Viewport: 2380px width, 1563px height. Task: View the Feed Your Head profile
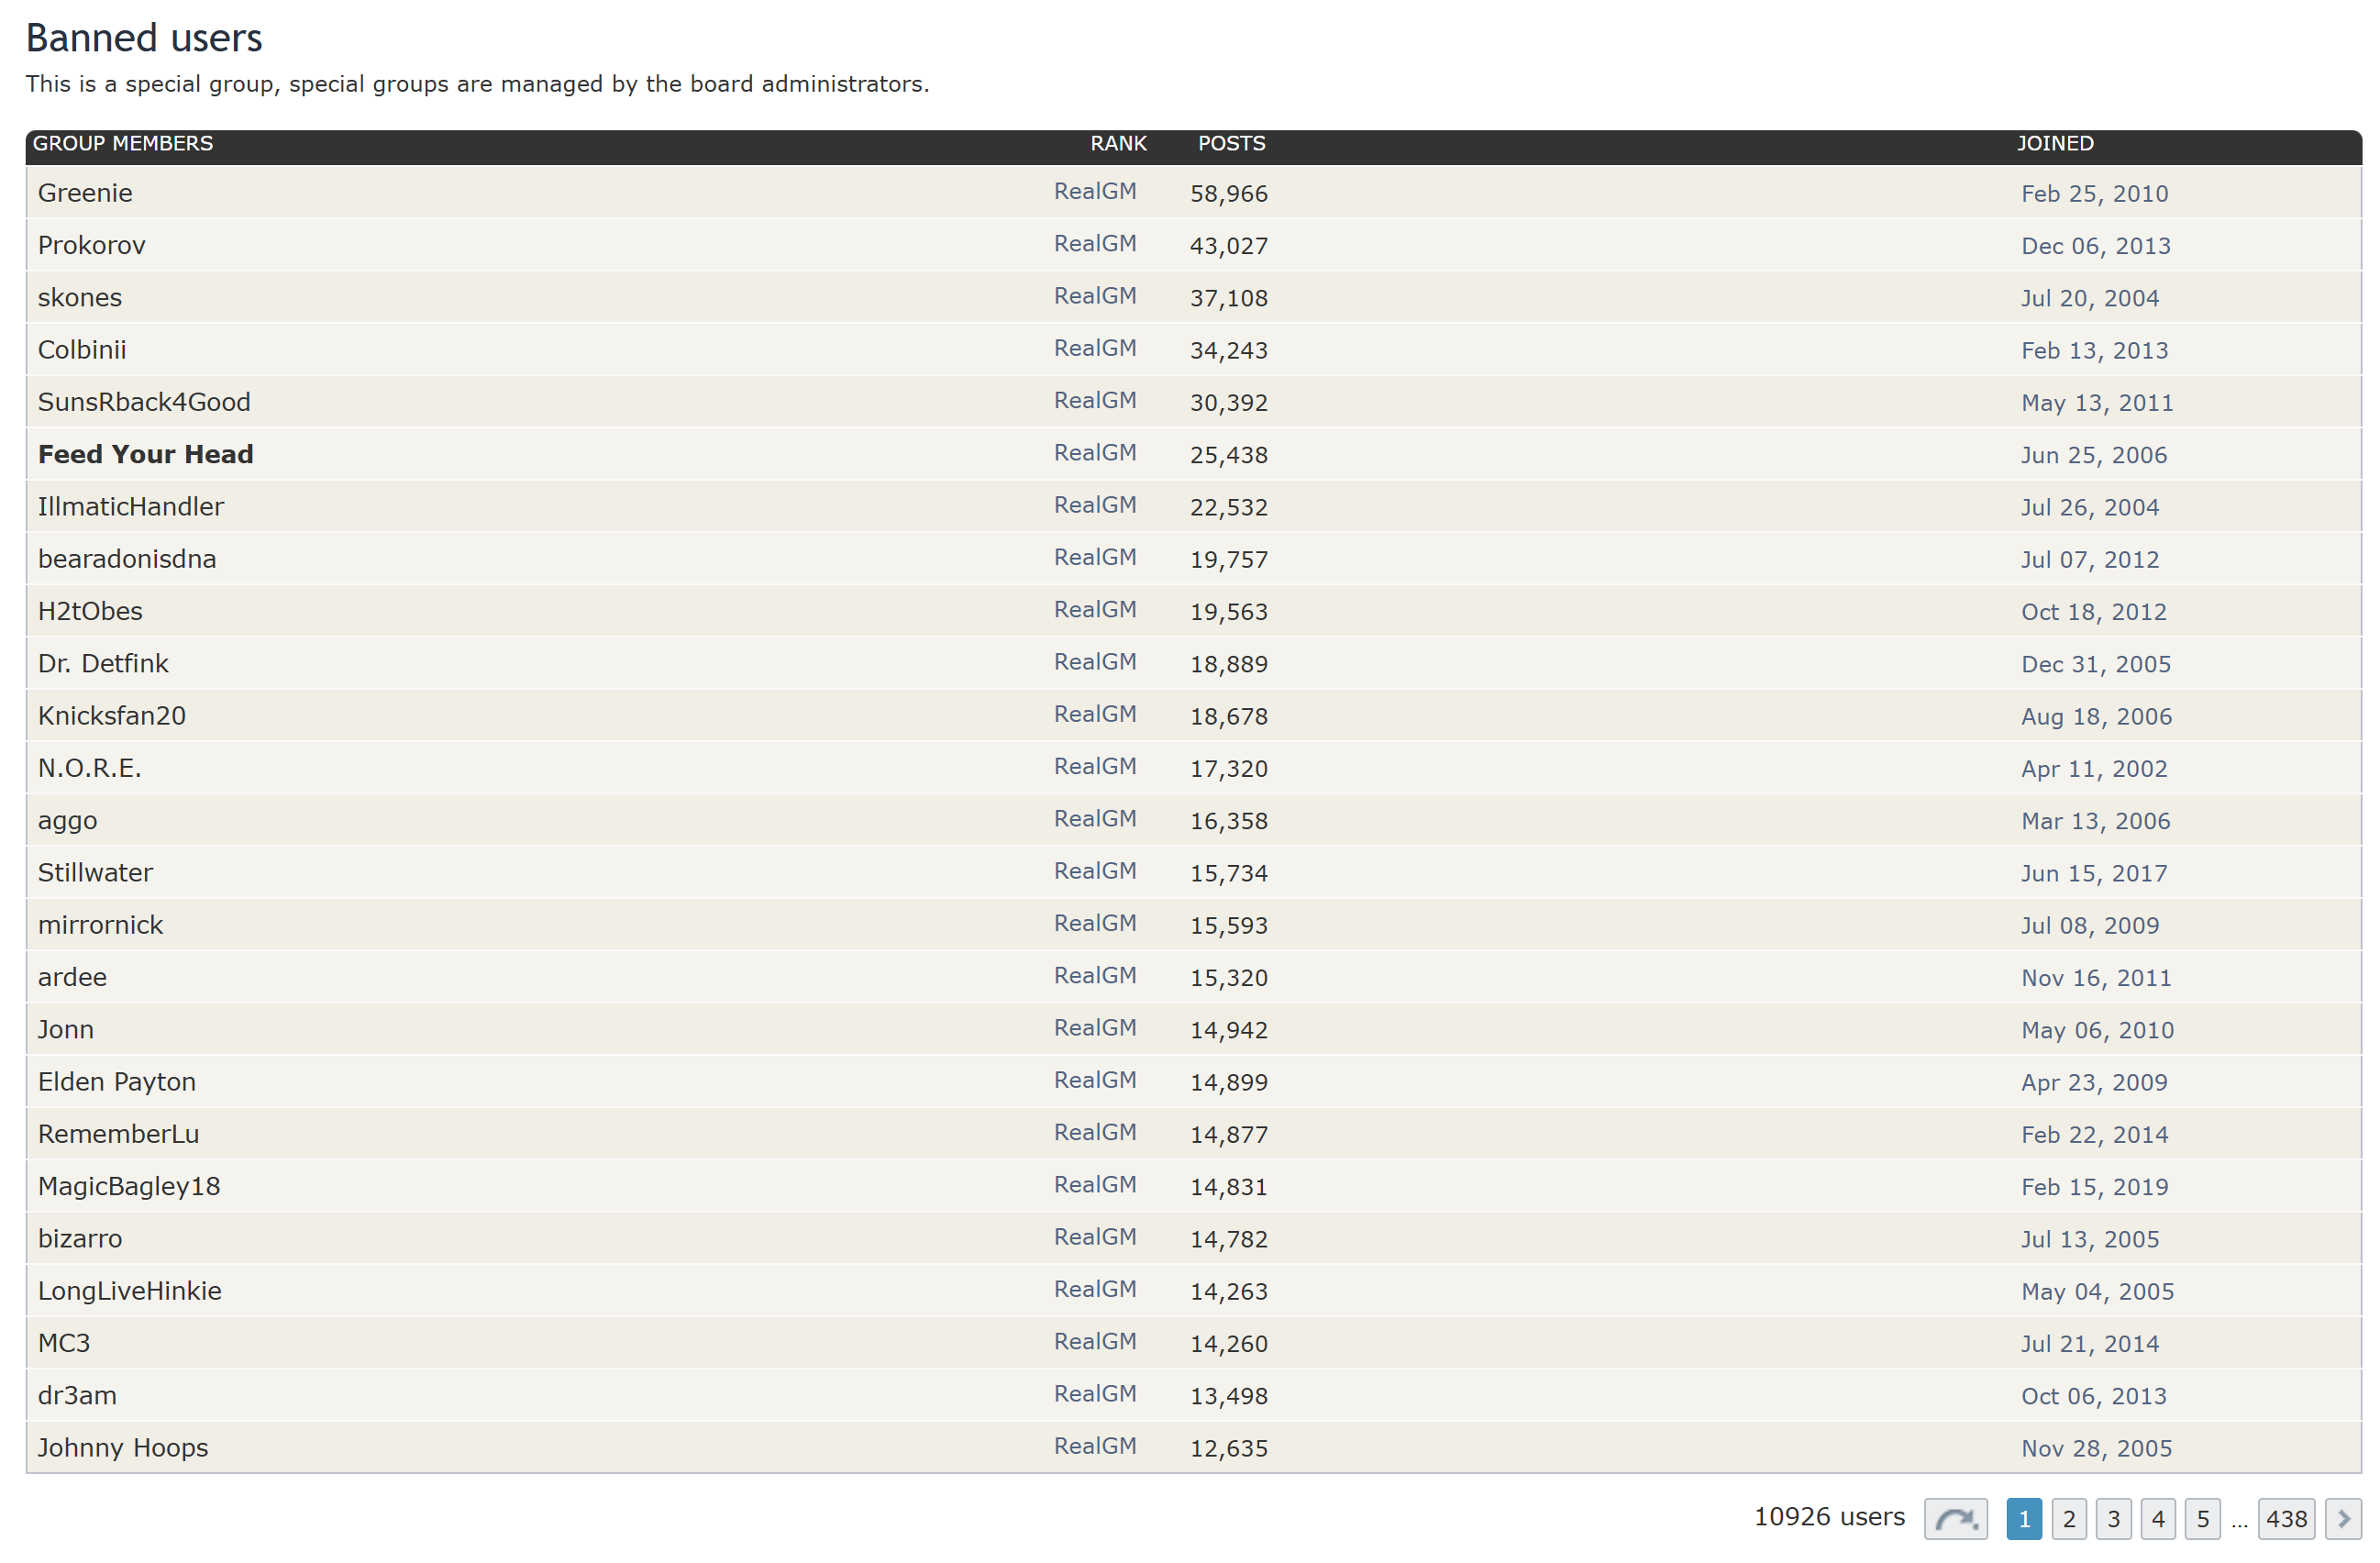pyautogui.click(x=145, y=454)
